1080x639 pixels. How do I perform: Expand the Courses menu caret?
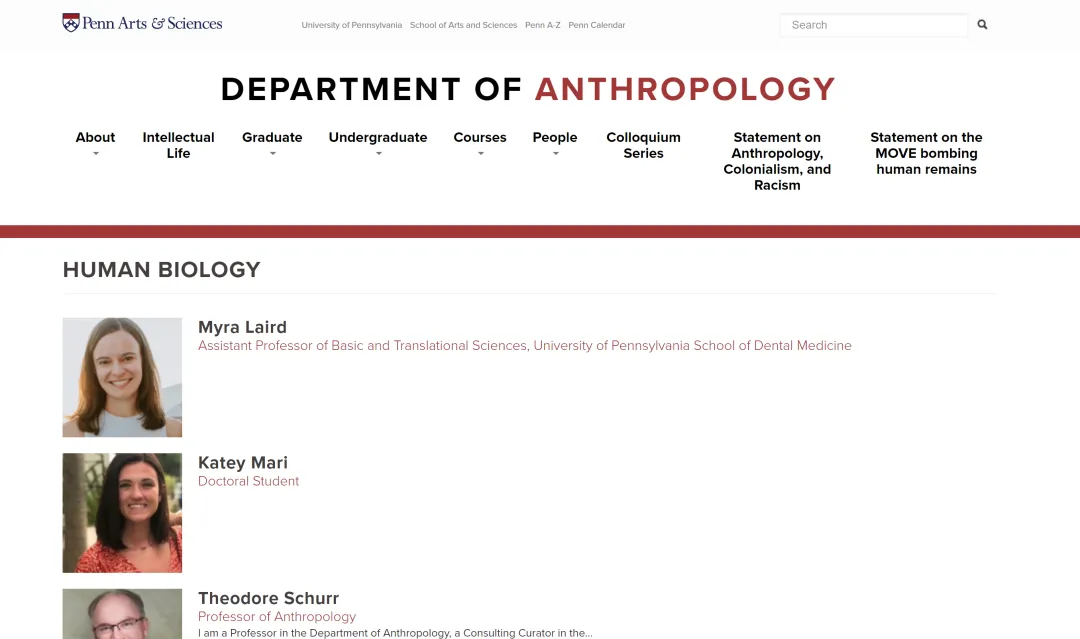[x=481, y=154]
